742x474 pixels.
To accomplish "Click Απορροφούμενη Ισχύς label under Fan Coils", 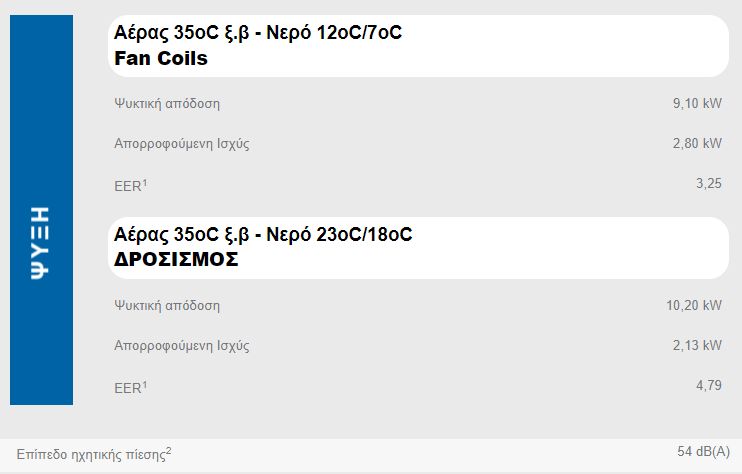I will [x=182, y=143].
